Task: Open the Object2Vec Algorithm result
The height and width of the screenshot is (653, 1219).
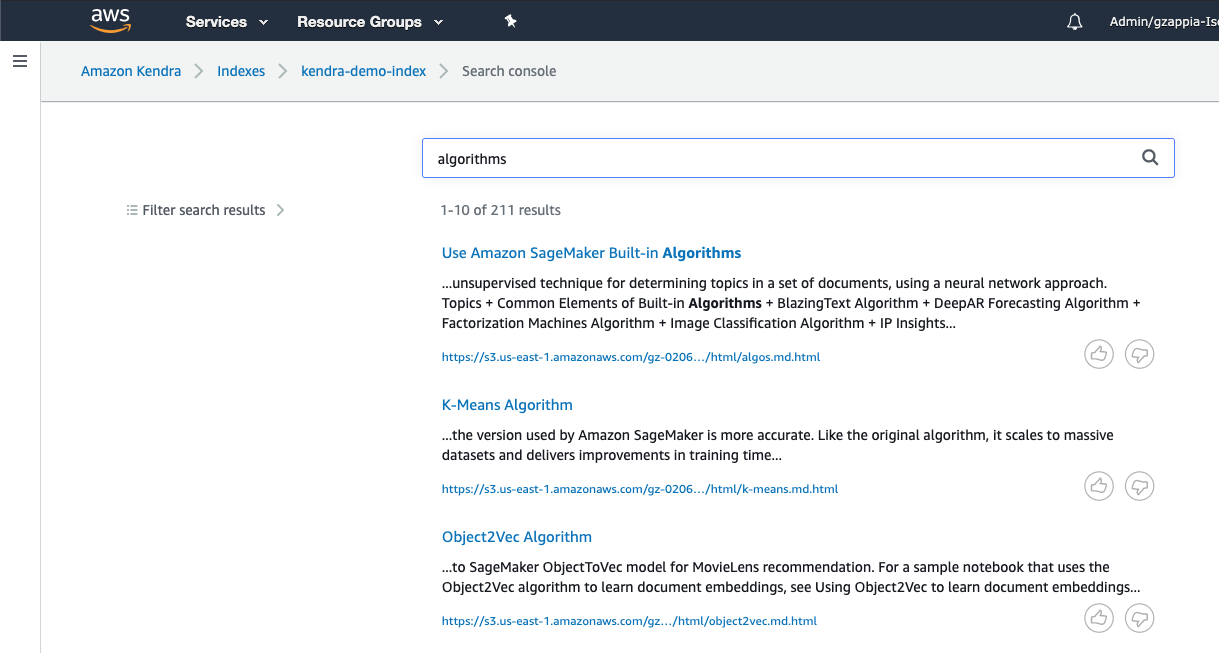Action: point(517,537)
